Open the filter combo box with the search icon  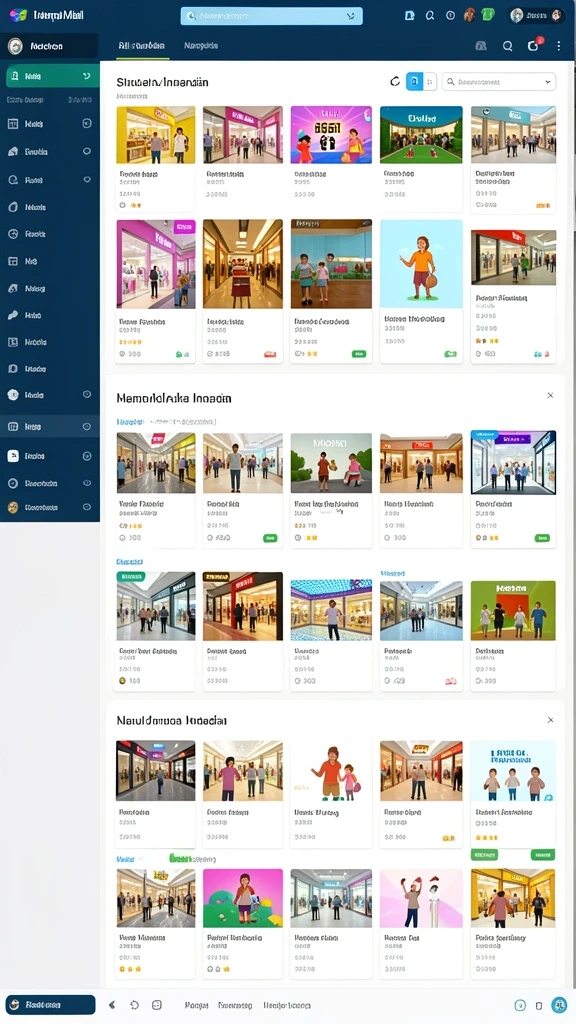499,82
